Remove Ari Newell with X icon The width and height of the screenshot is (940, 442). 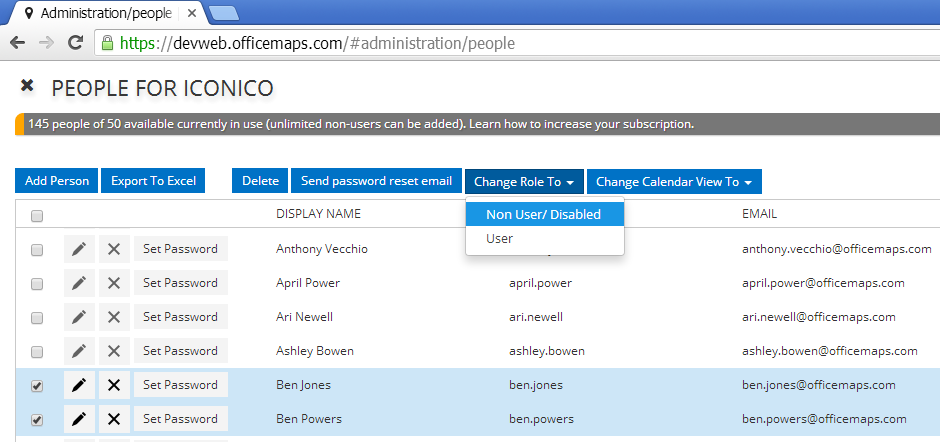pos(114,317)
